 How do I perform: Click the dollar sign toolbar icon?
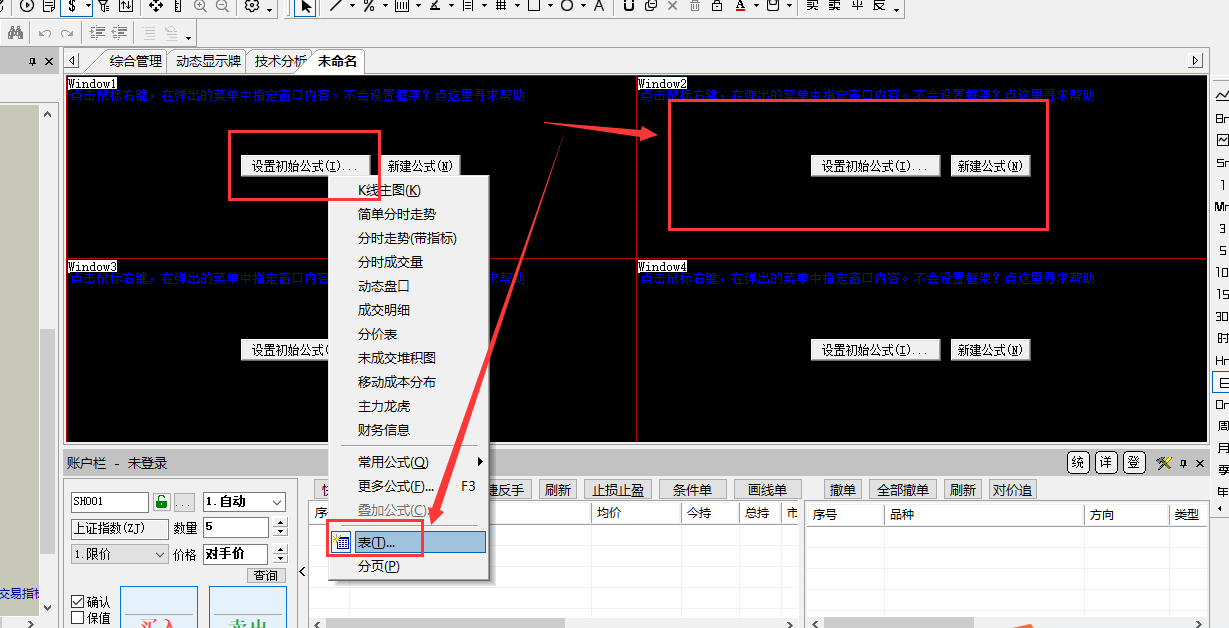(x=72, y=6)
